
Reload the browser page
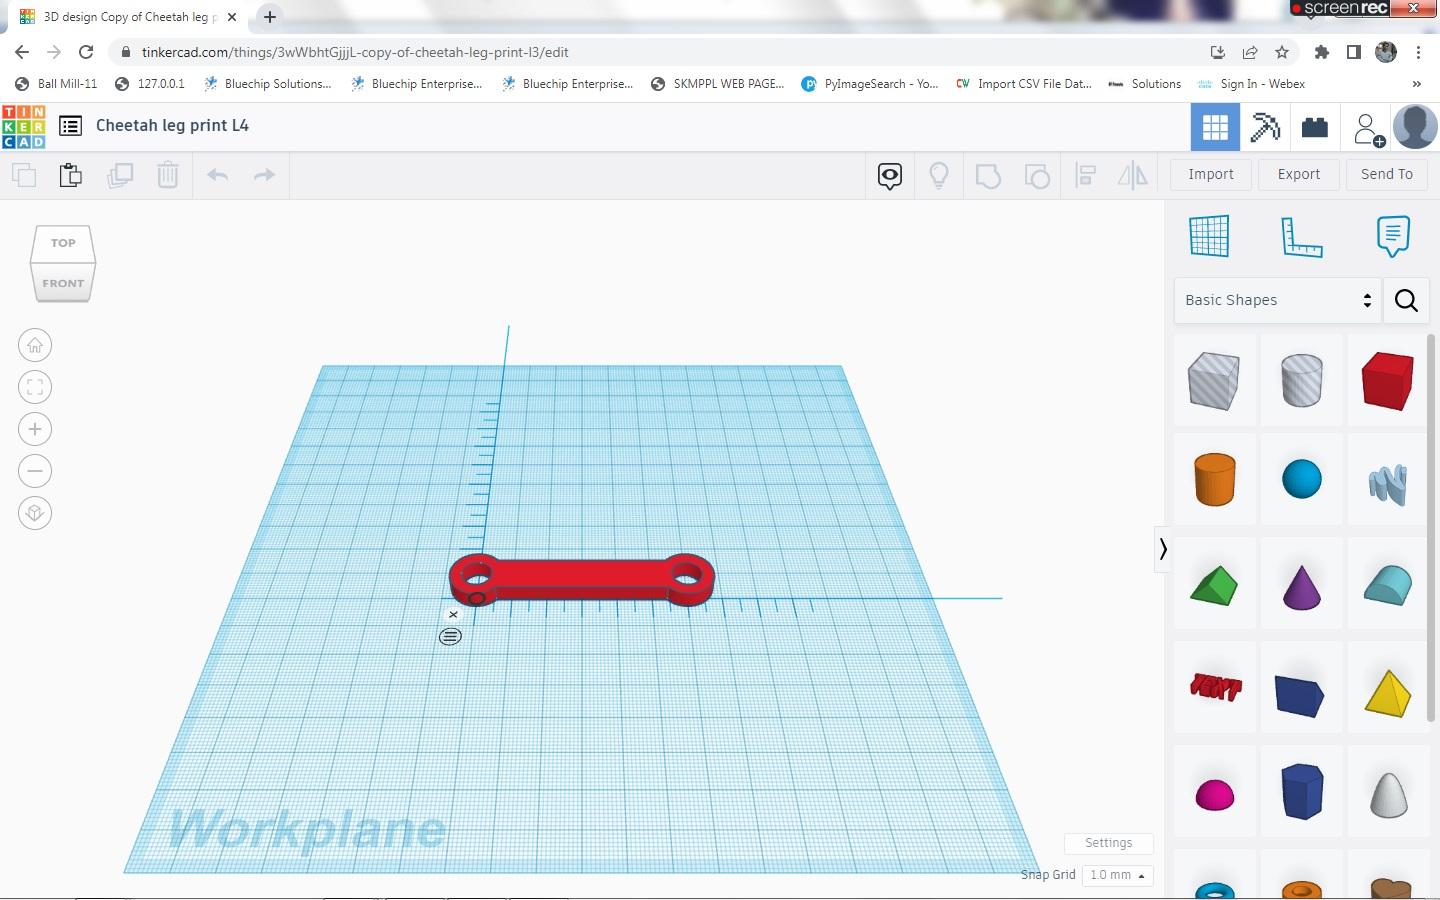[86, 52]
